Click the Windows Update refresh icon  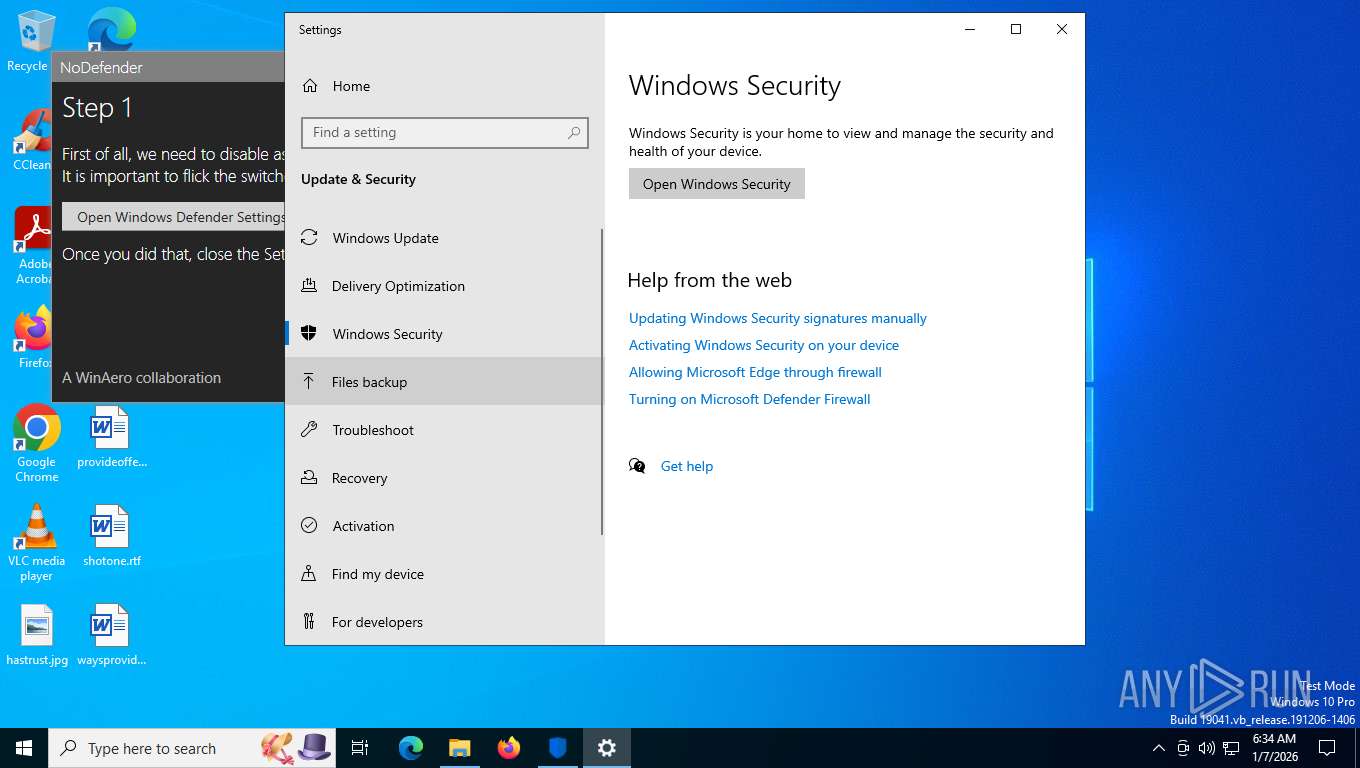(x=309, y=238)
